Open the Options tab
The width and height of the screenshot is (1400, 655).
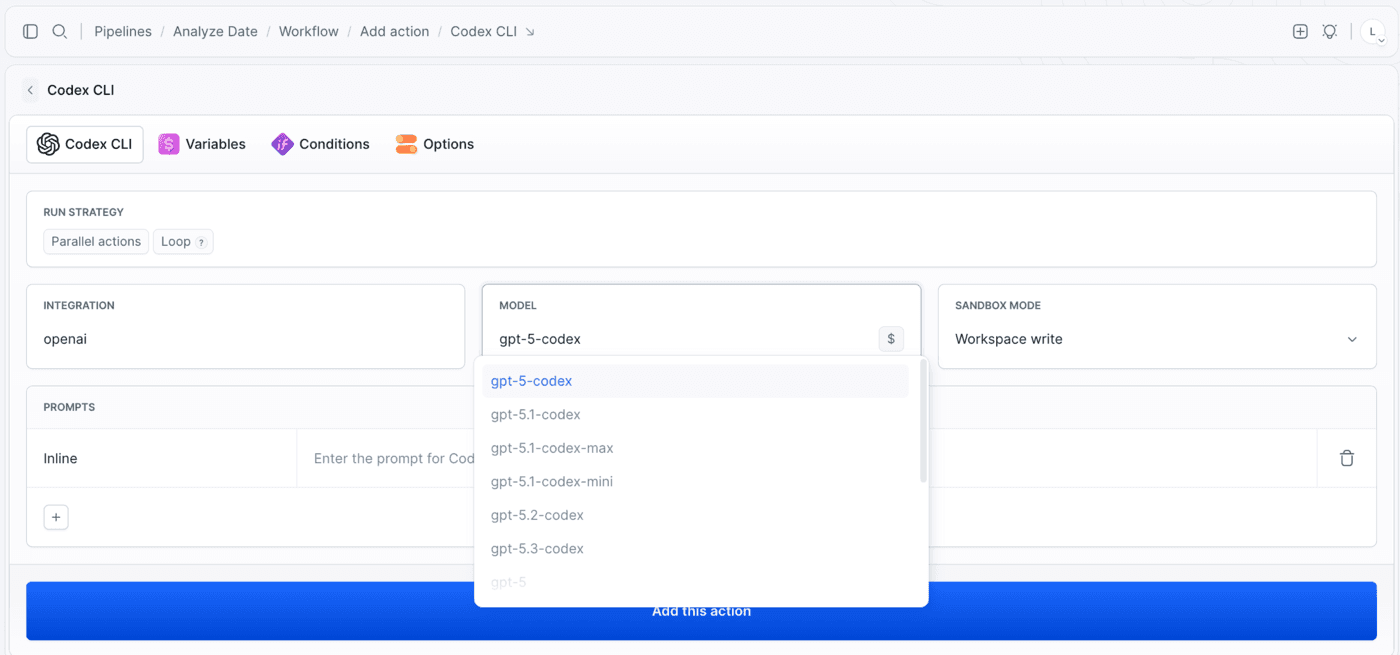pos(434,144)
